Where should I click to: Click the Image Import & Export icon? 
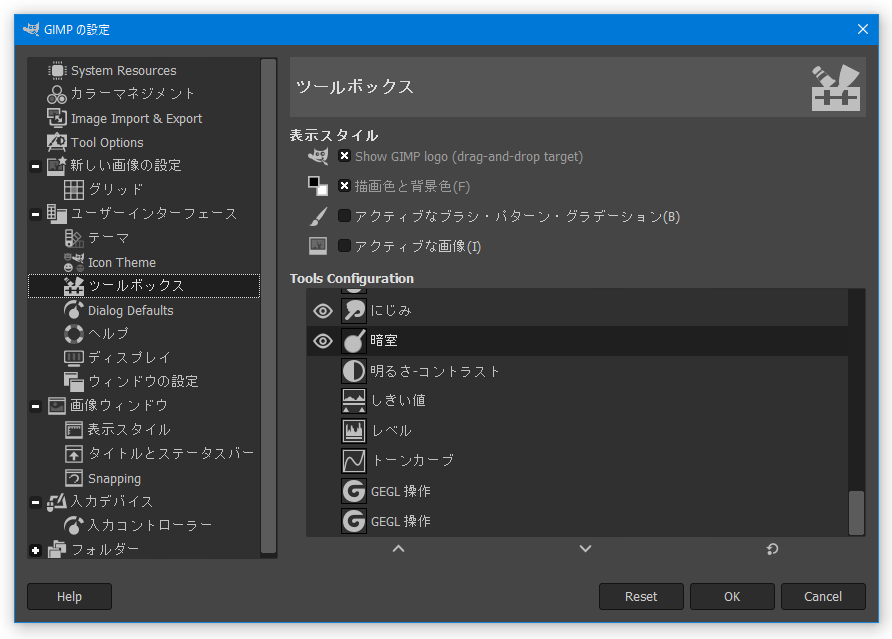tap(57, 118)
